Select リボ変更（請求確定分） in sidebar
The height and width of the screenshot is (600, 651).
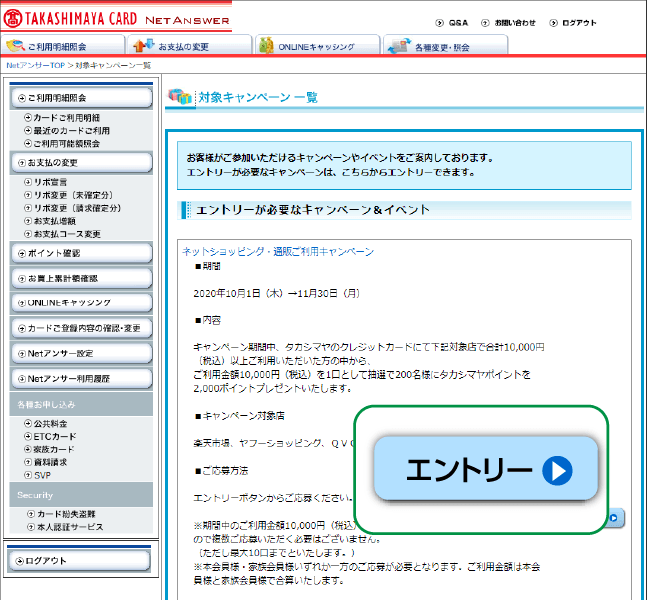(78, 208)
